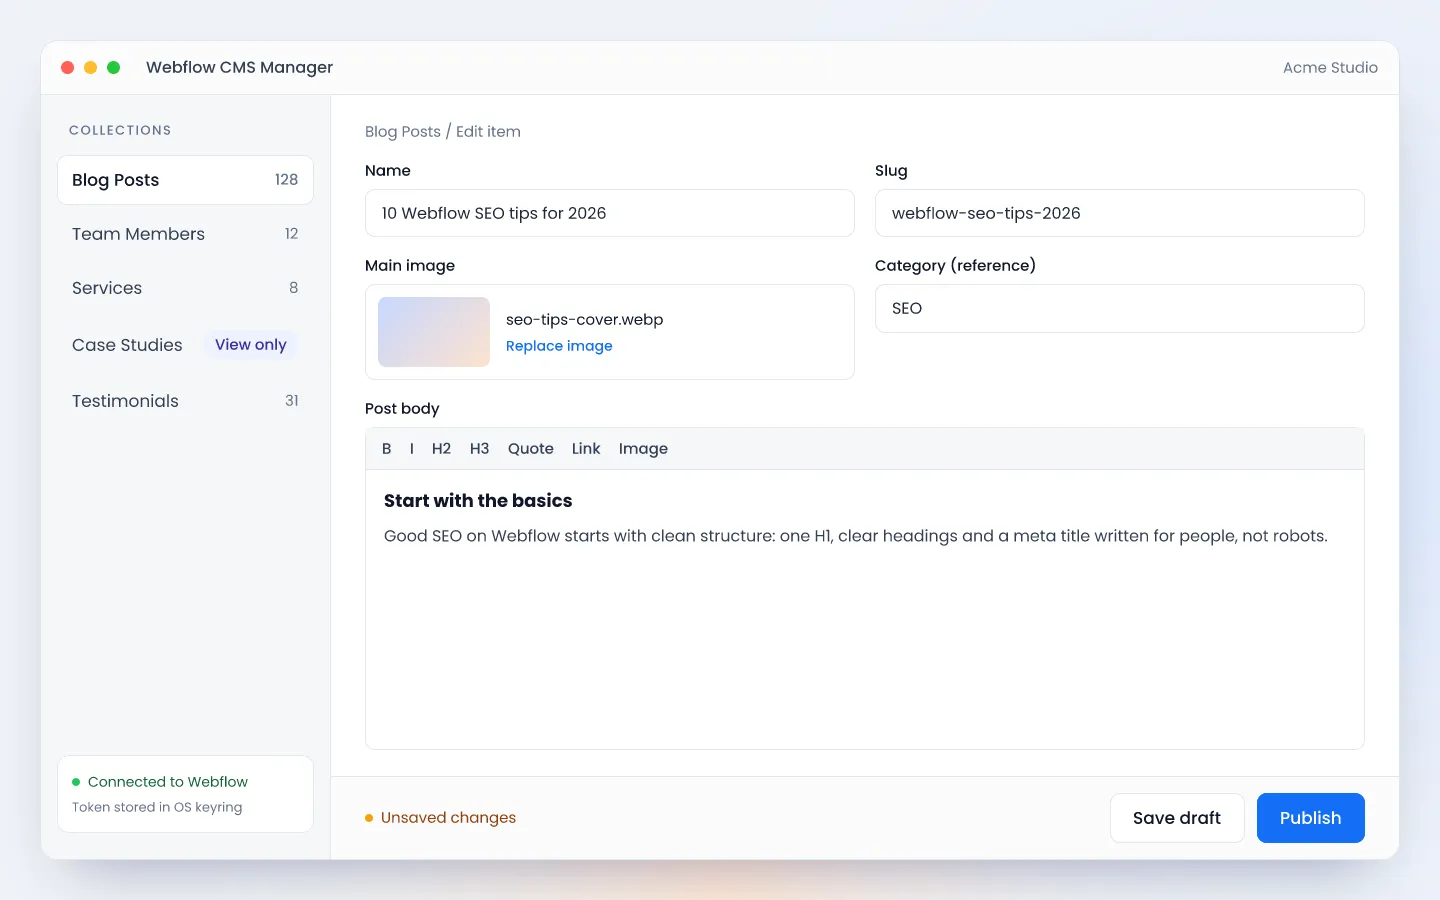This screenshot has width=1440, height=900.
Task: Click the Save draft button
Action: pyautogui.click(x=1177, y=818)
